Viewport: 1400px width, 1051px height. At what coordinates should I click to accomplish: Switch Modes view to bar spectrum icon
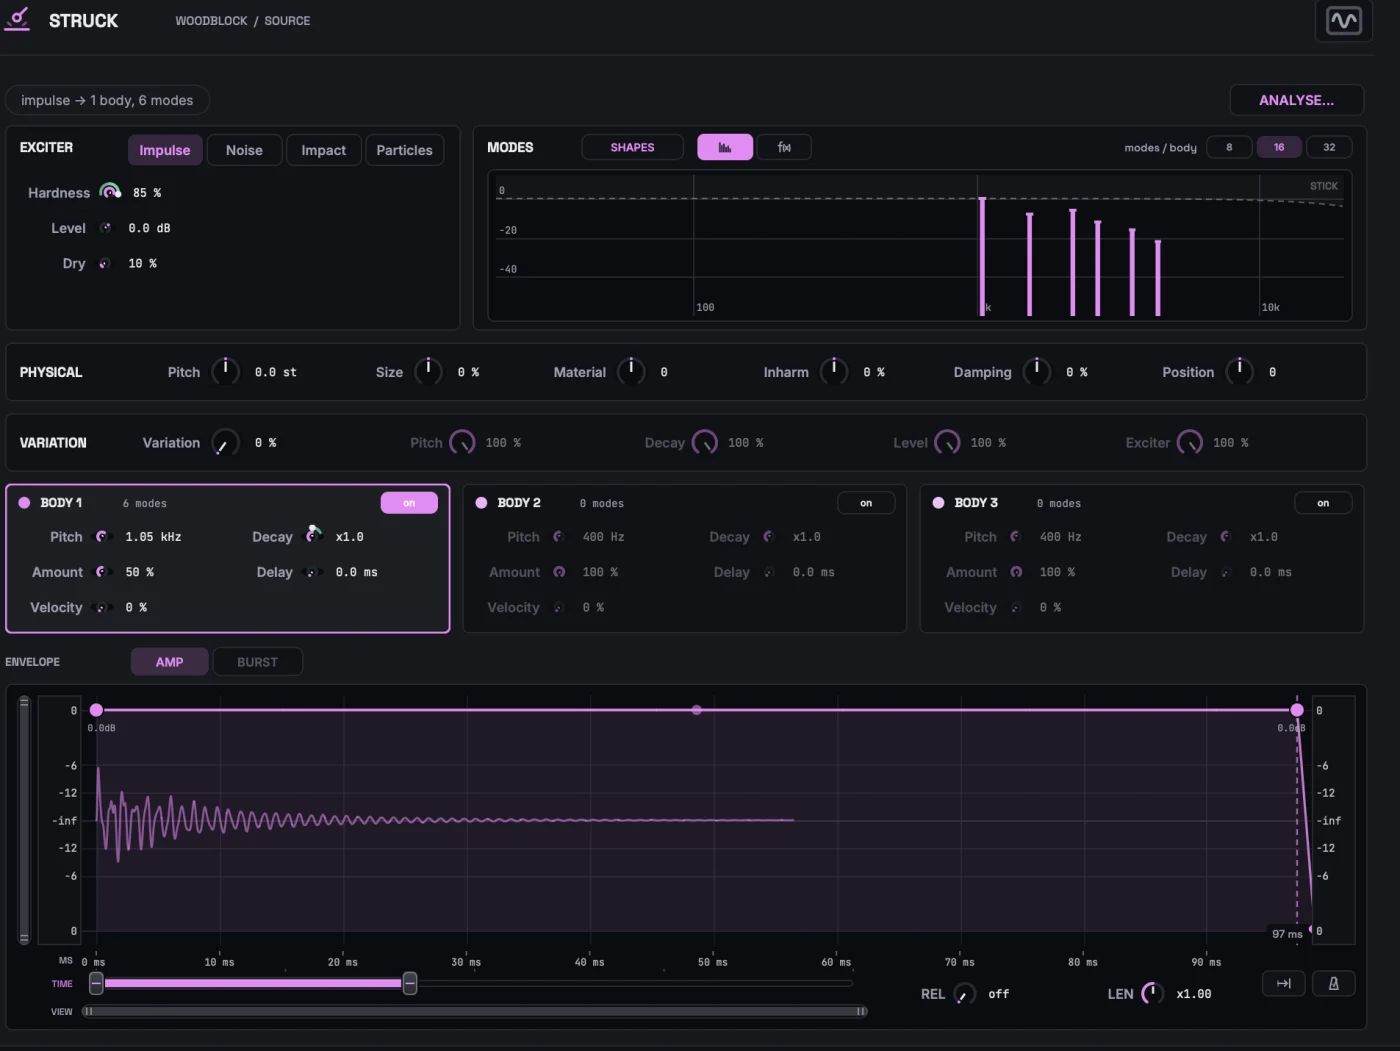click(x=725, y=147)
